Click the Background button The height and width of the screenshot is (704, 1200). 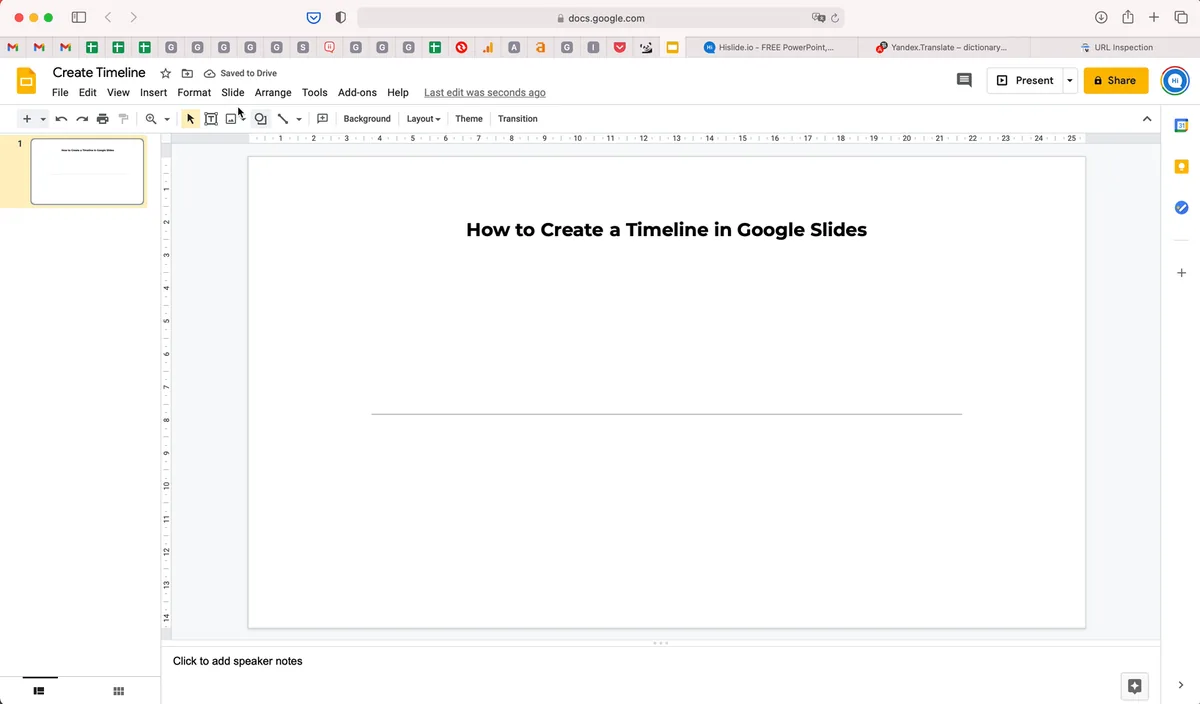coord(367,119)
